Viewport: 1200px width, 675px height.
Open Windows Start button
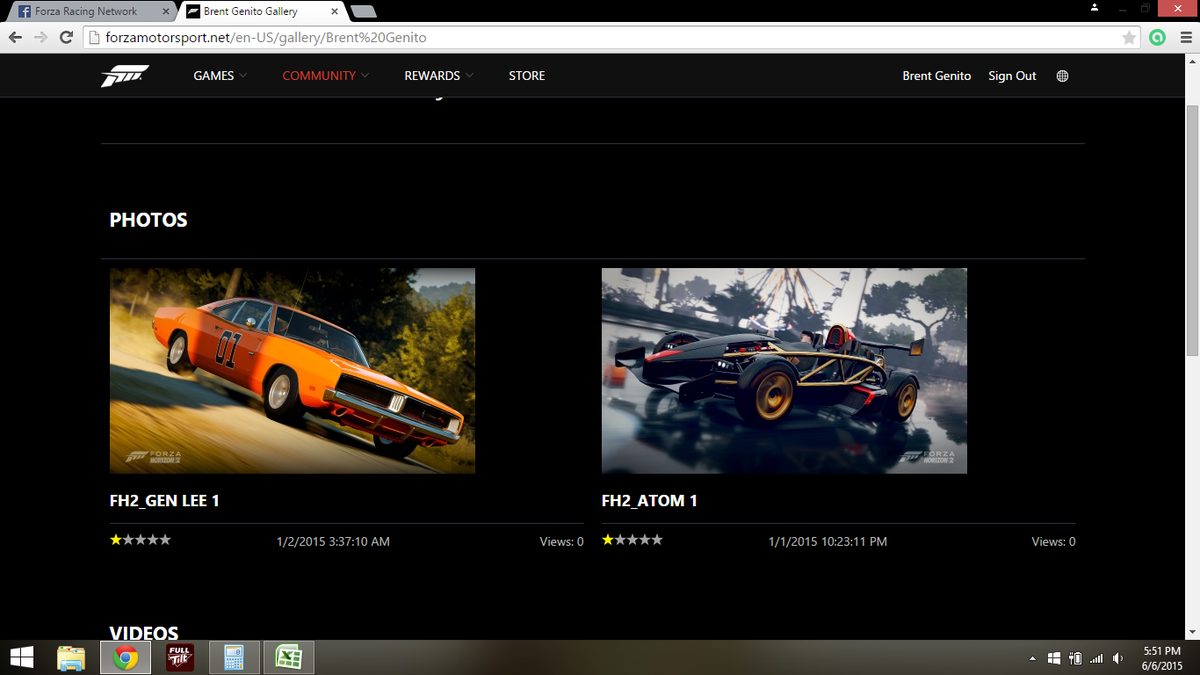click(x=21, y=657)
